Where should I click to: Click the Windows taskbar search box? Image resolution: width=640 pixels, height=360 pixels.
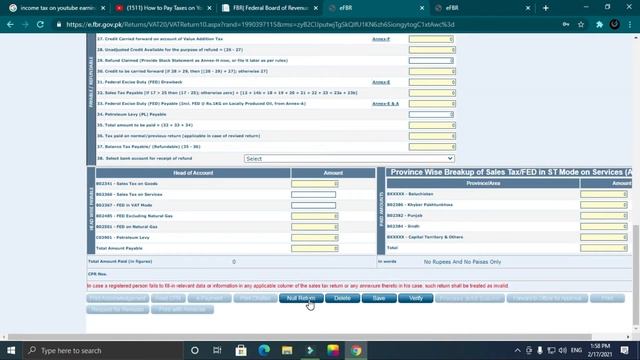[x=102, y=350]
